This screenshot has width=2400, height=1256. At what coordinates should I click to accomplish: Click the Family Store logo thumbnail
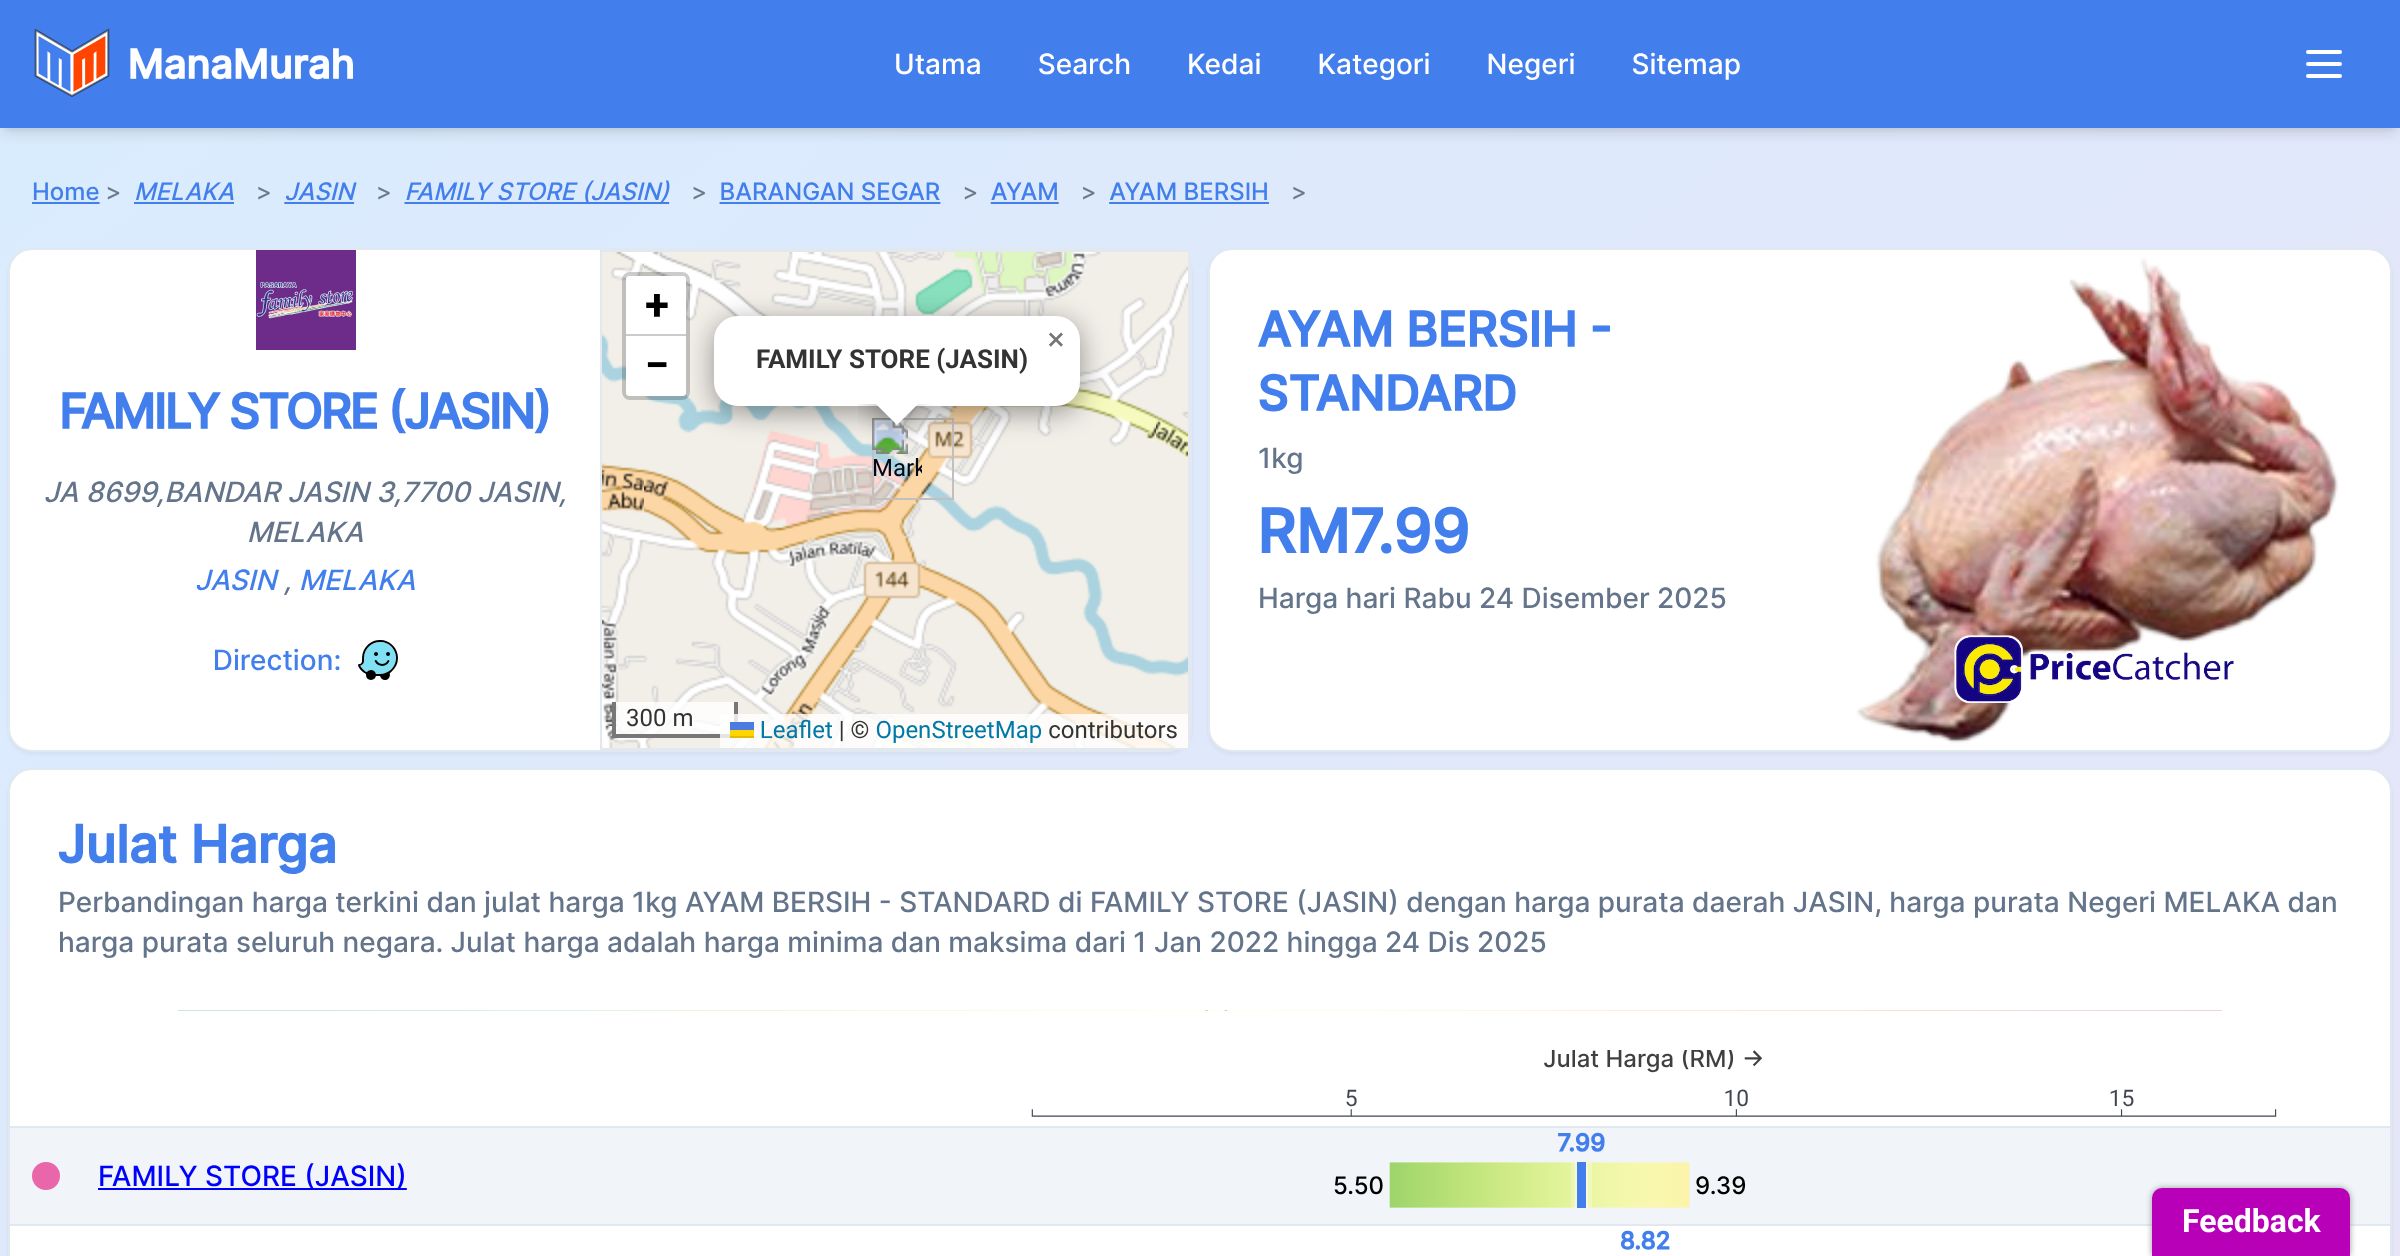point(305,300)
